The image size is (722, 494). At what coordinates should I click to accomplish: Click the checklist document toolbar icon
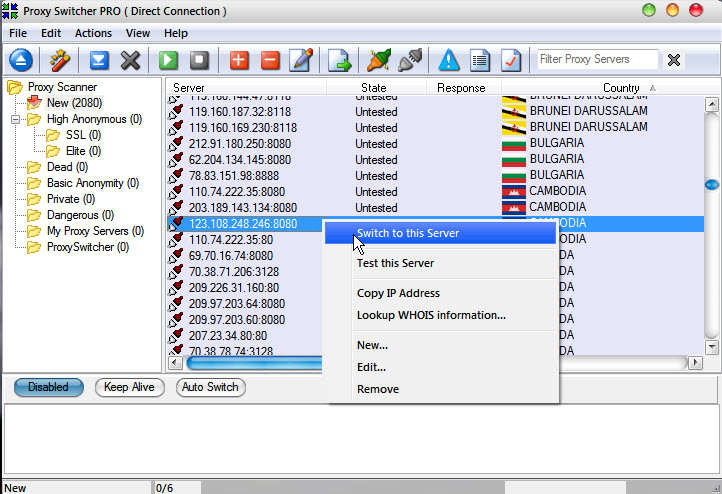click(x=511, y=60)
